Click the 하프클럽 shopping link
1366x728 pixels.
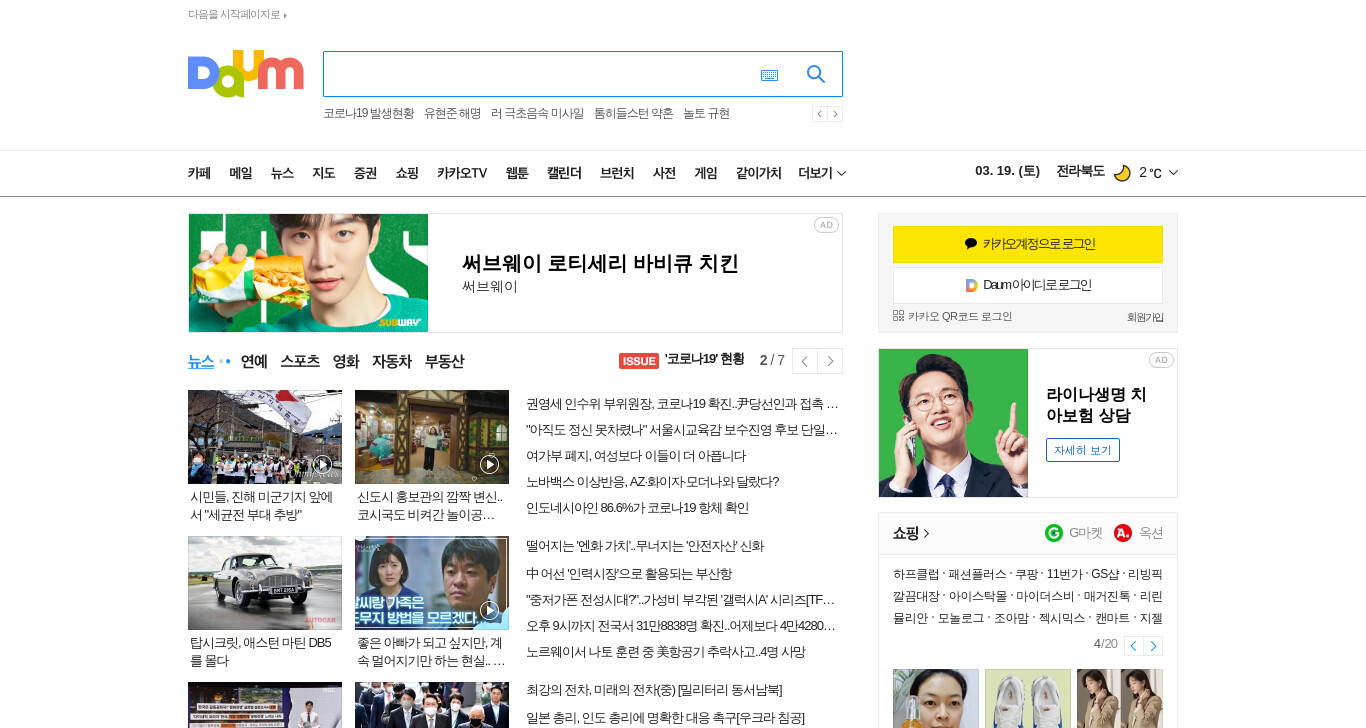click(916, 574)
